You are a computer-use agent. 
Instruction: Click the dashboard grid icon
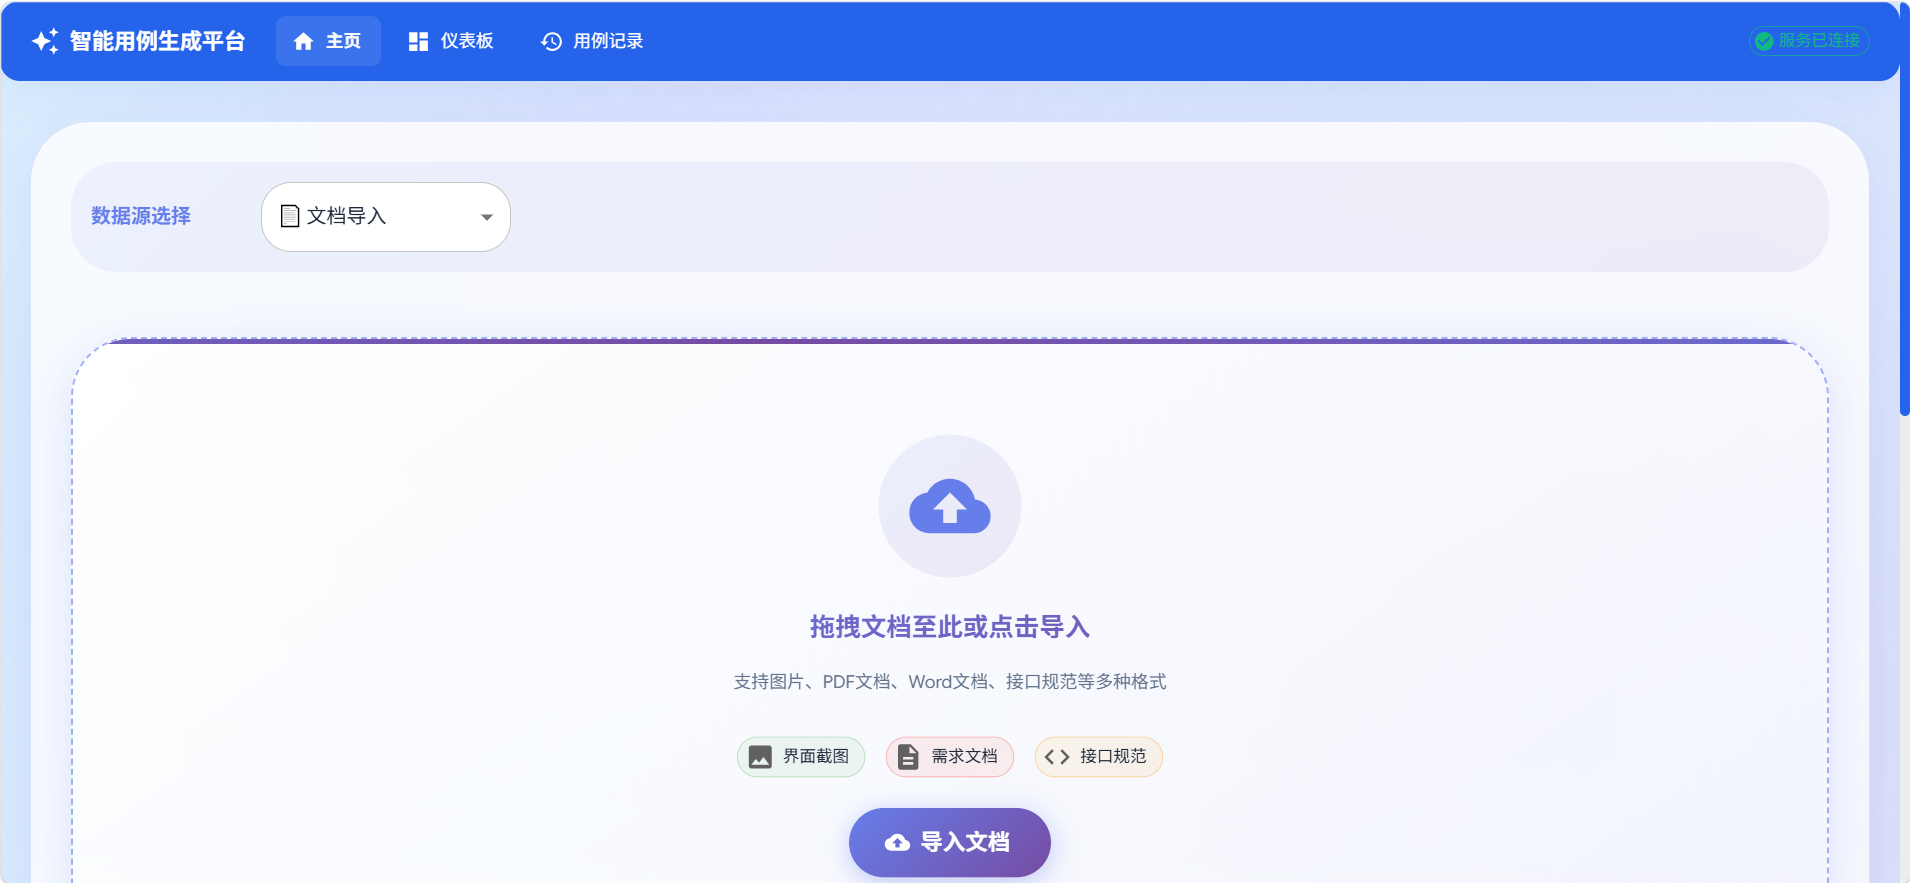[418, 41]
